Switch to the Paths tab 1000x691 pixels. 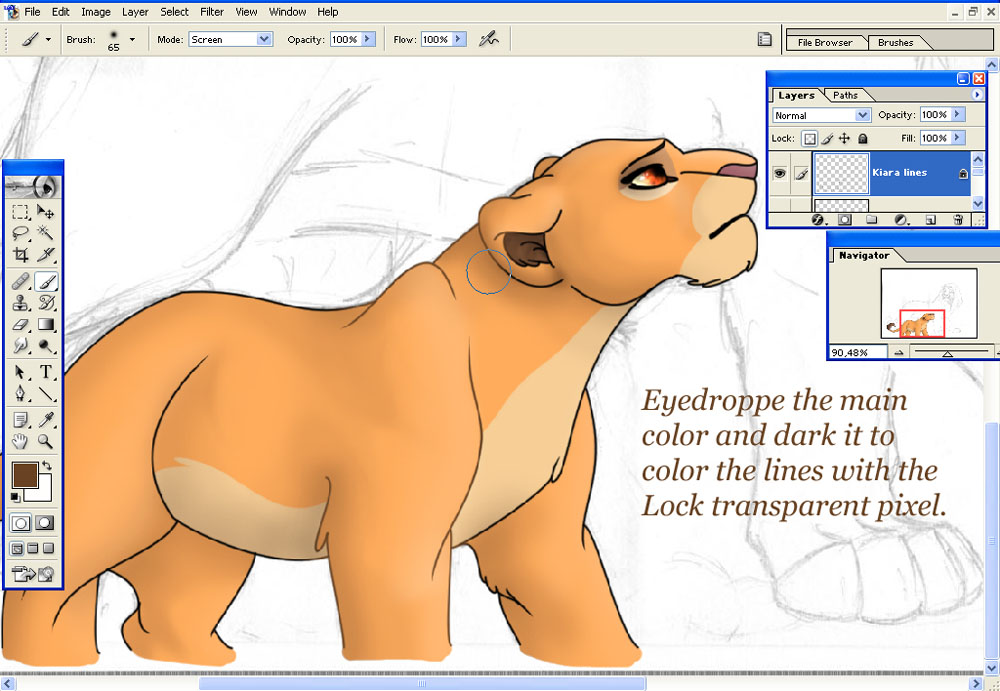[x=845, y=95]
